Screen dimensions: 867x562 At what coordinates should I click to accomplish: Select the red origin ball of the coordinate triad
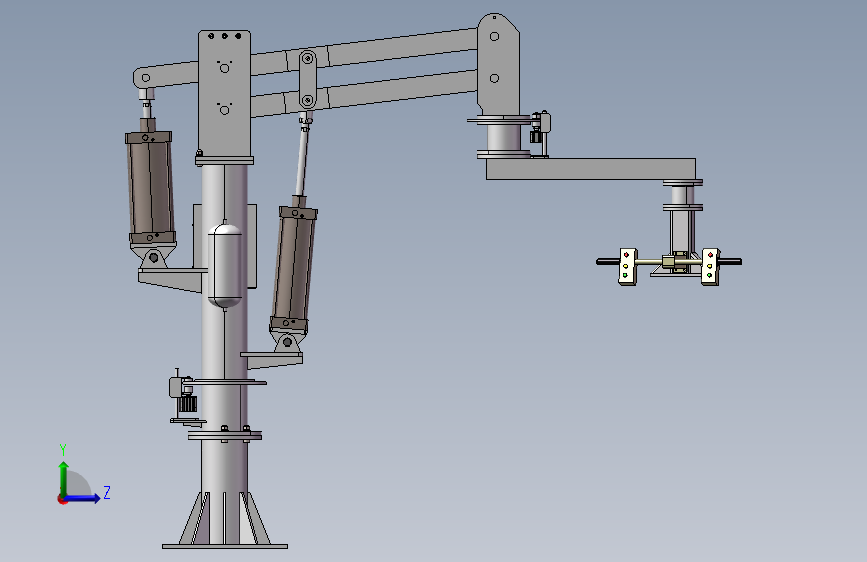(62, 499)
